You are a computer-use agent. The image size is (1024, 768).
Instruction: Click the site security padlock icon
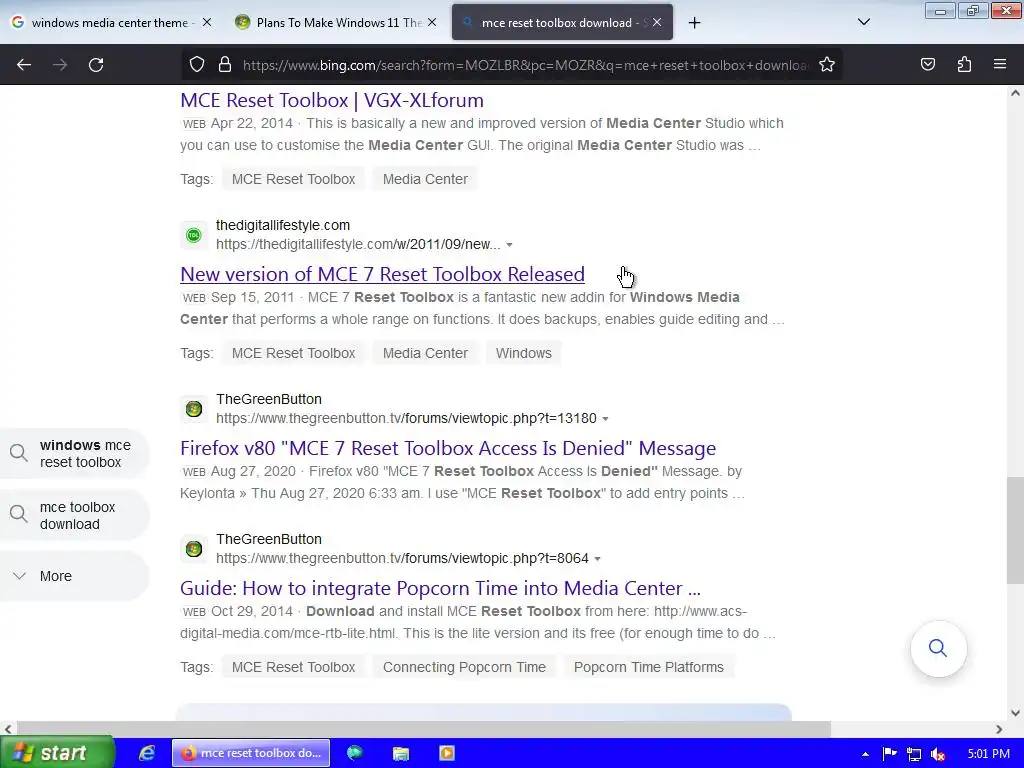pos(225,65)
